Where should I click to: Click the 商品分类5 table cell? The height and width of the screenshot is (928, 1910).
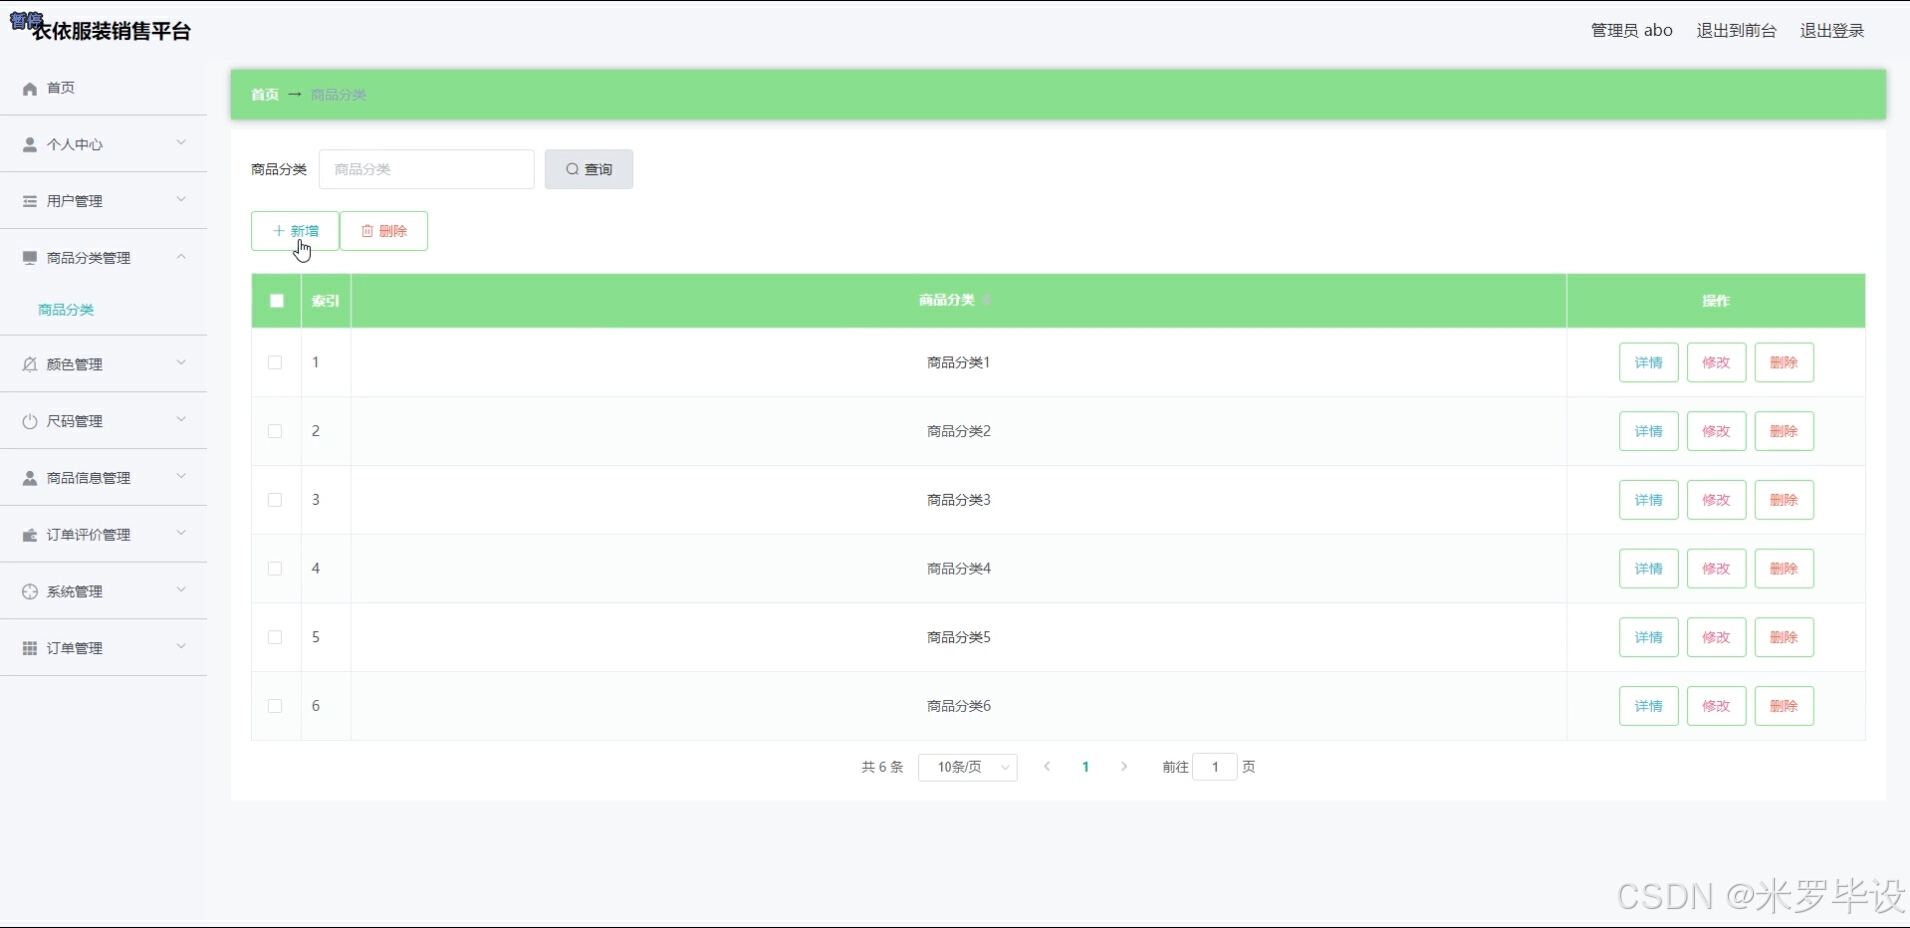[959, 638]
